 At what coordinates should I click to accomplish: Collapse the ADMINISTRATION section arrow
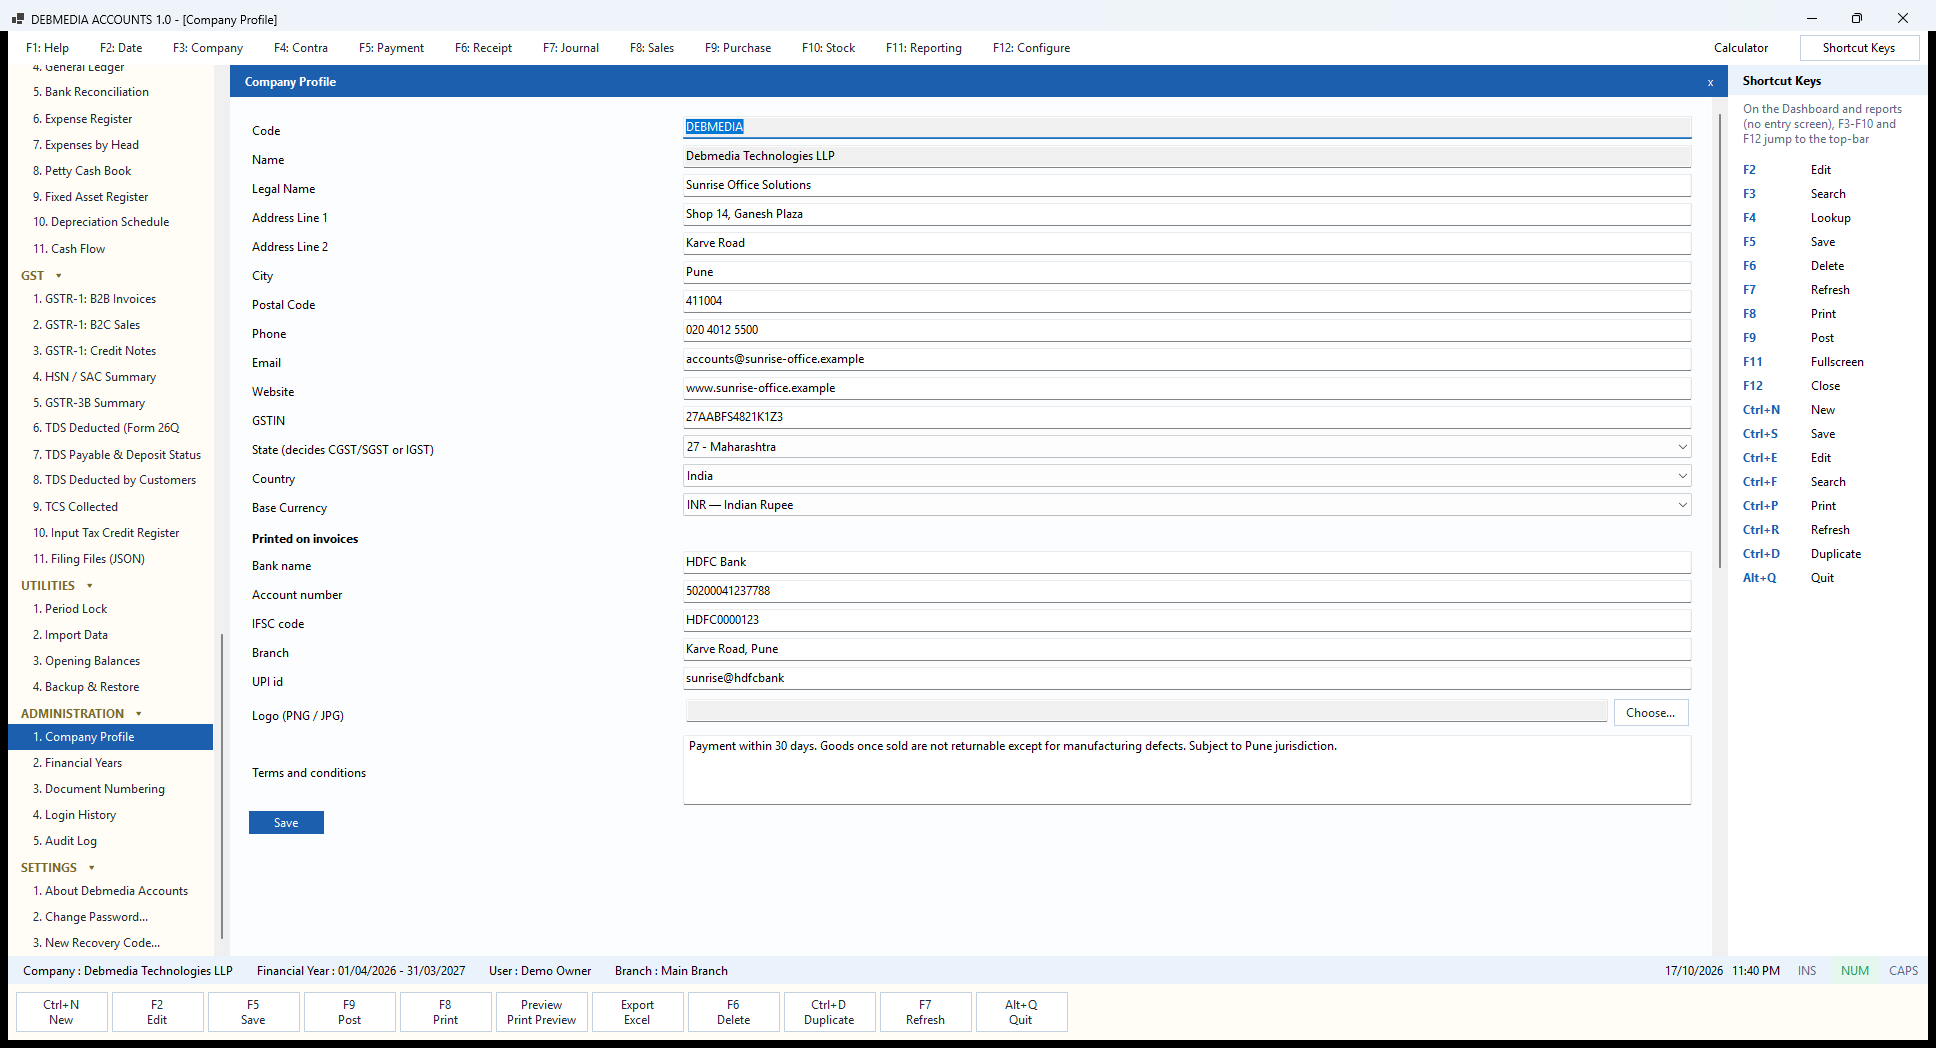click(139, 714)
